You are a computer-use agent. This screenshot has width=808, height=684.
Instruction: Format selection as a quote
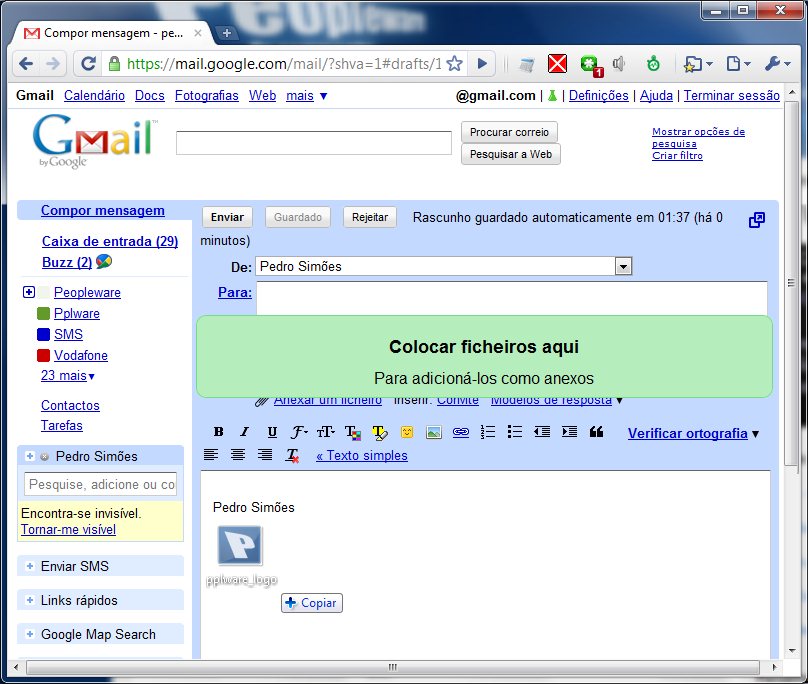click(596, 431)
